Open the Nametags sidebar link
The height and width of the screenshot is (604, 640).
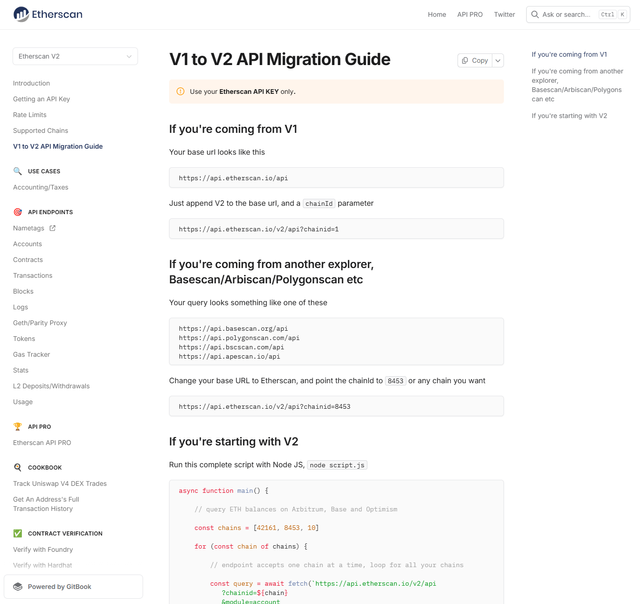[x=28, y=228]
